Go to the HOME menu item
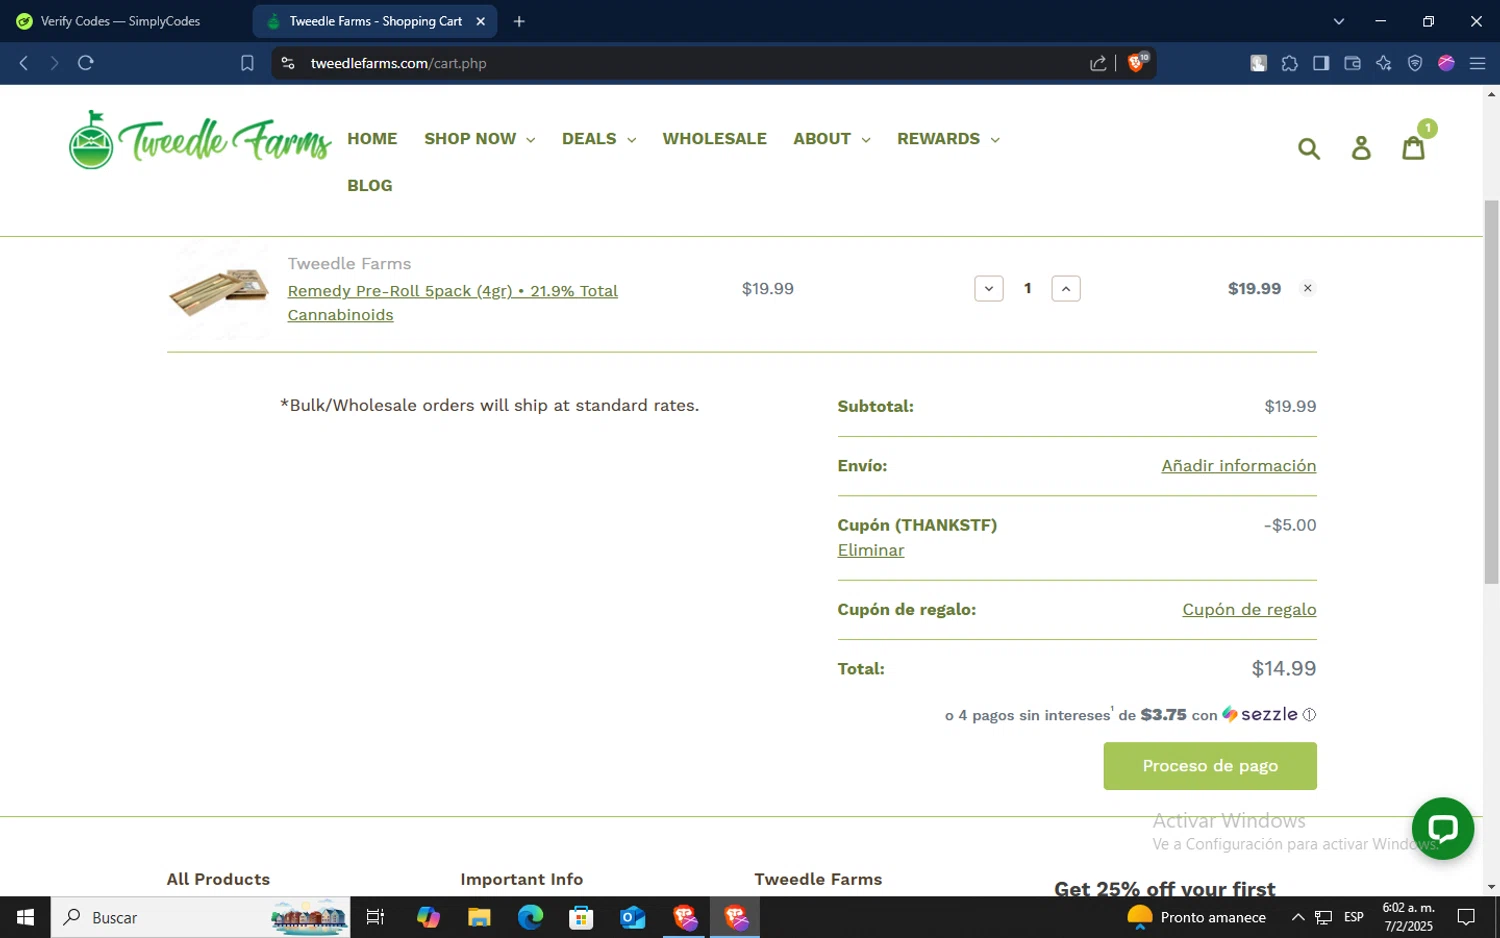The image size is (1500, 938). pos(372,139)
